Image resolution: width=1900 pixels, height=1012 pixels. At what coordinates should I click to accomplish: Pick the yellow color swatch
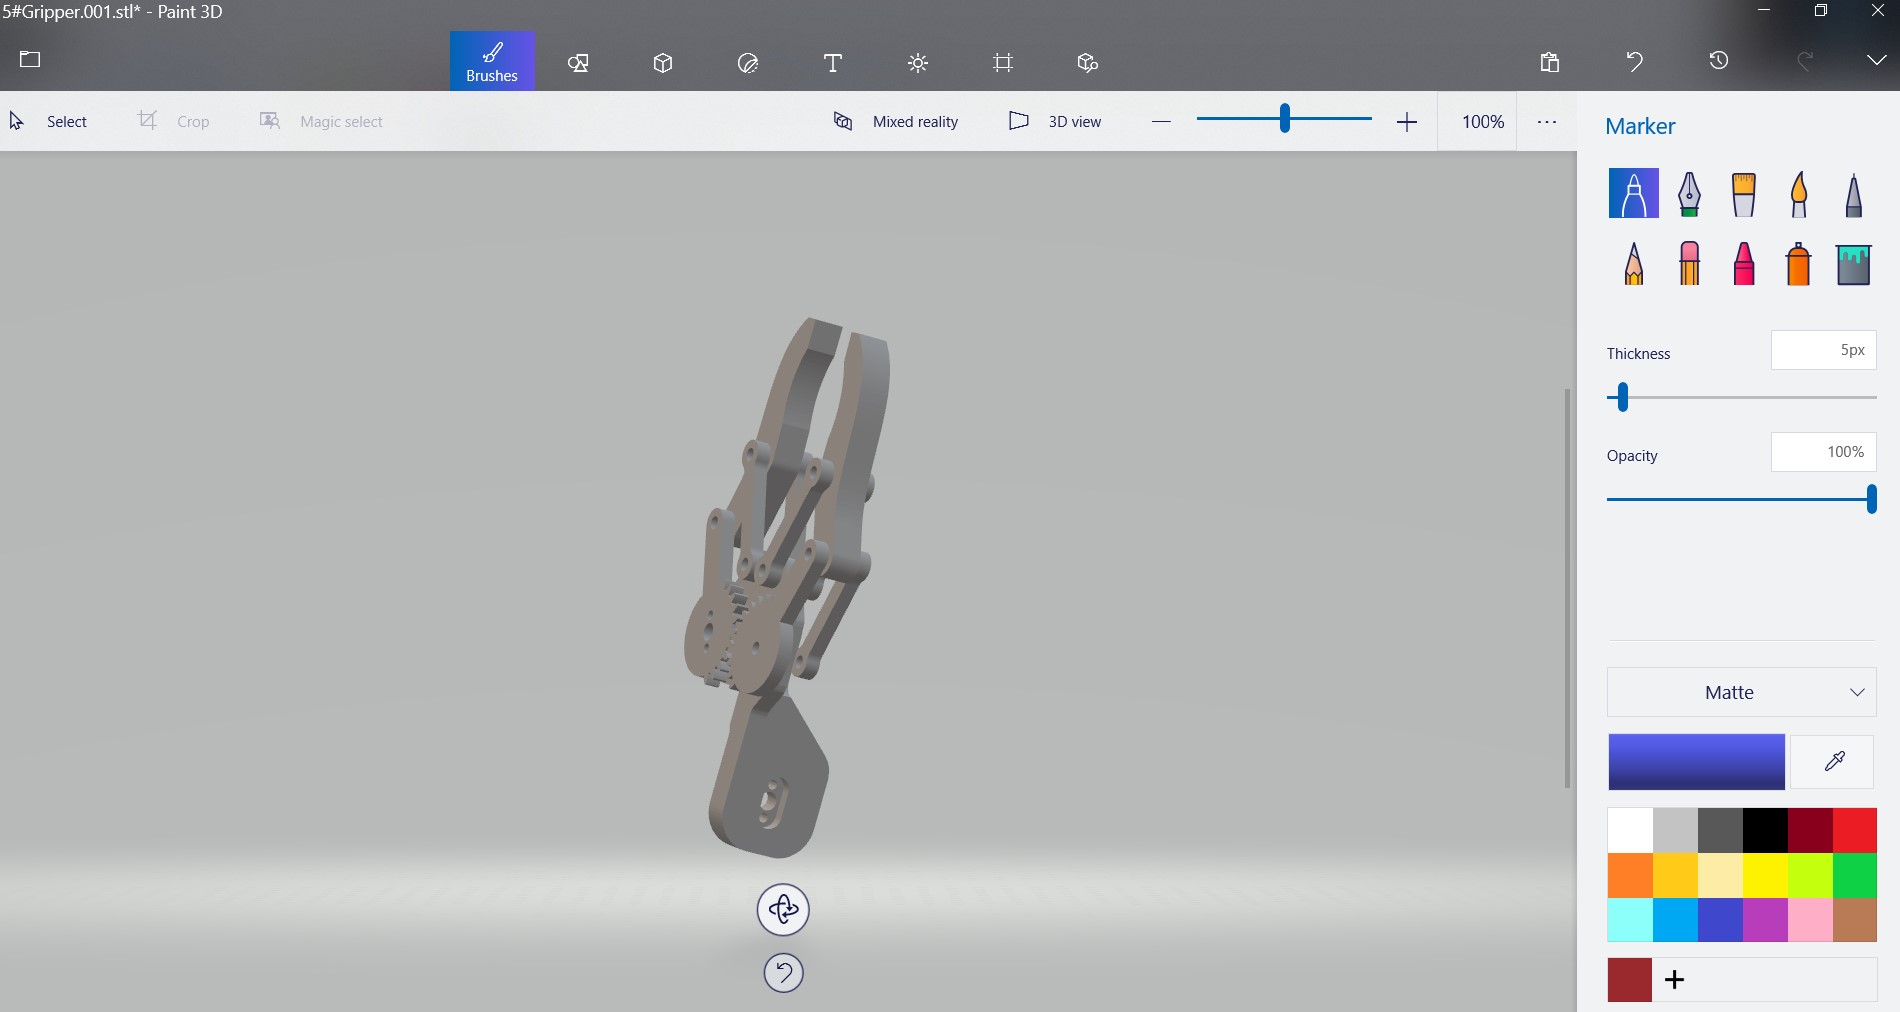(x=1765, y=875)
